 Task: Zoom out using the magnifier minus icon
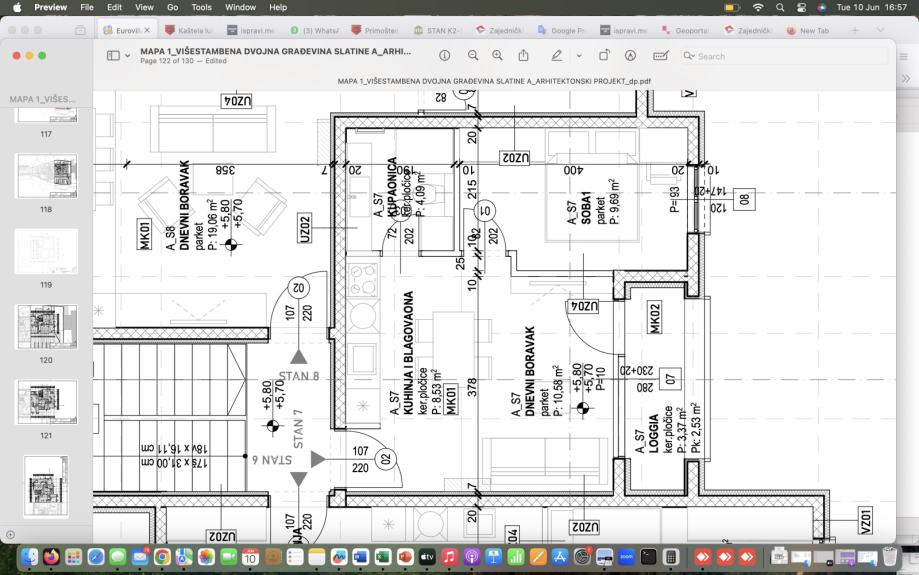pos(473,56)
